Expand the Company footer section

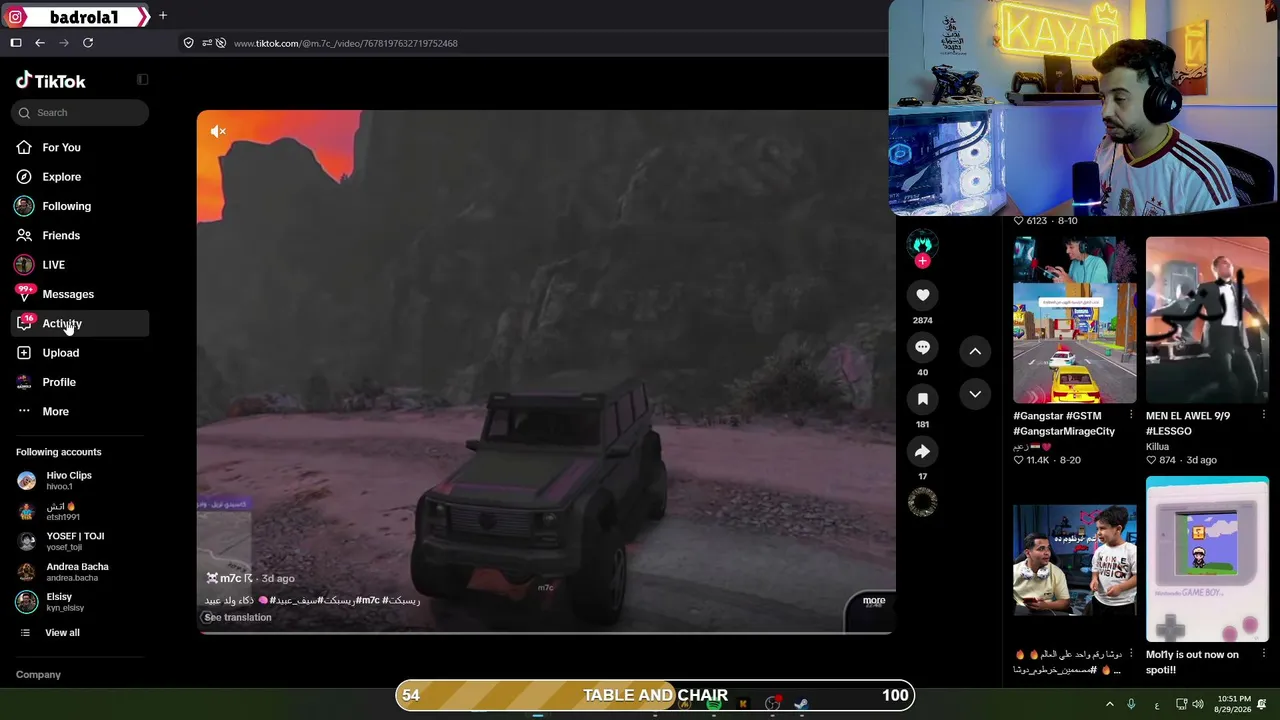pyautogui.click(x=38, y=674)
